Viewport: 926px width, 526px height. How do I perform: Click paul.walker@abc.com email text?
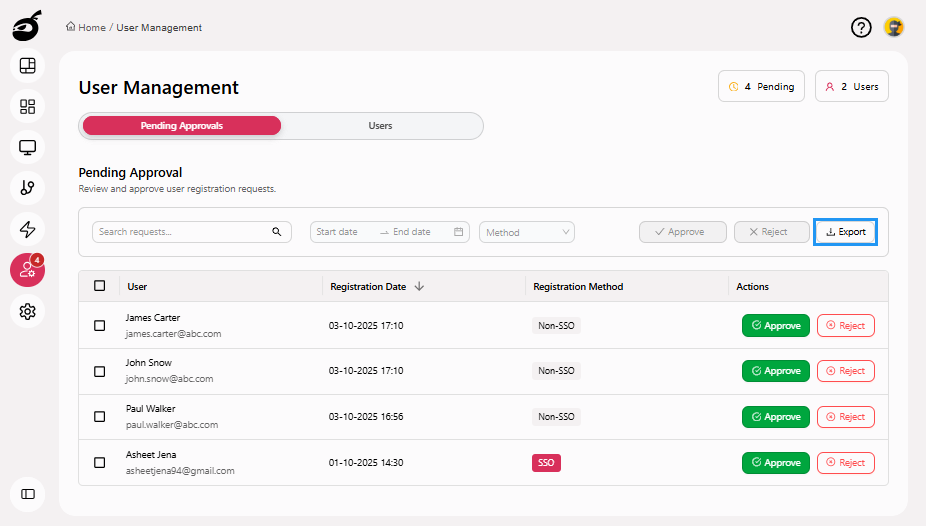(172, 425)
